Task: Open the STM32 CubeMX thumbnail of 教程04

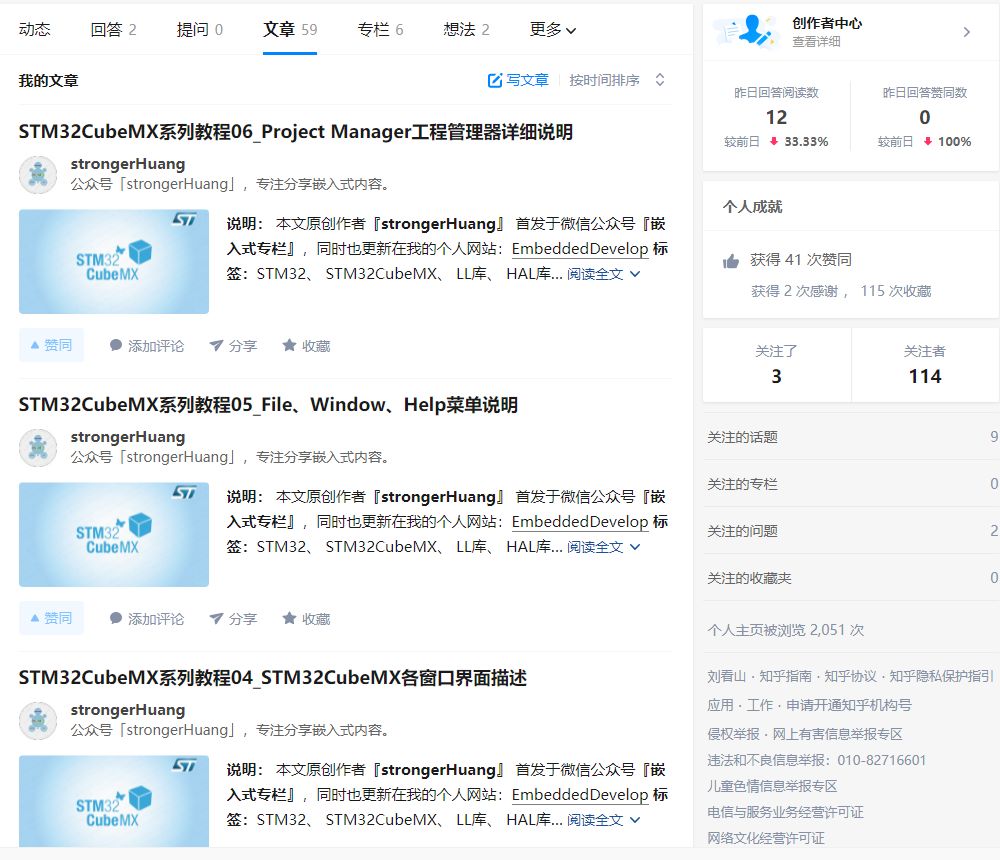Action: 114,801
